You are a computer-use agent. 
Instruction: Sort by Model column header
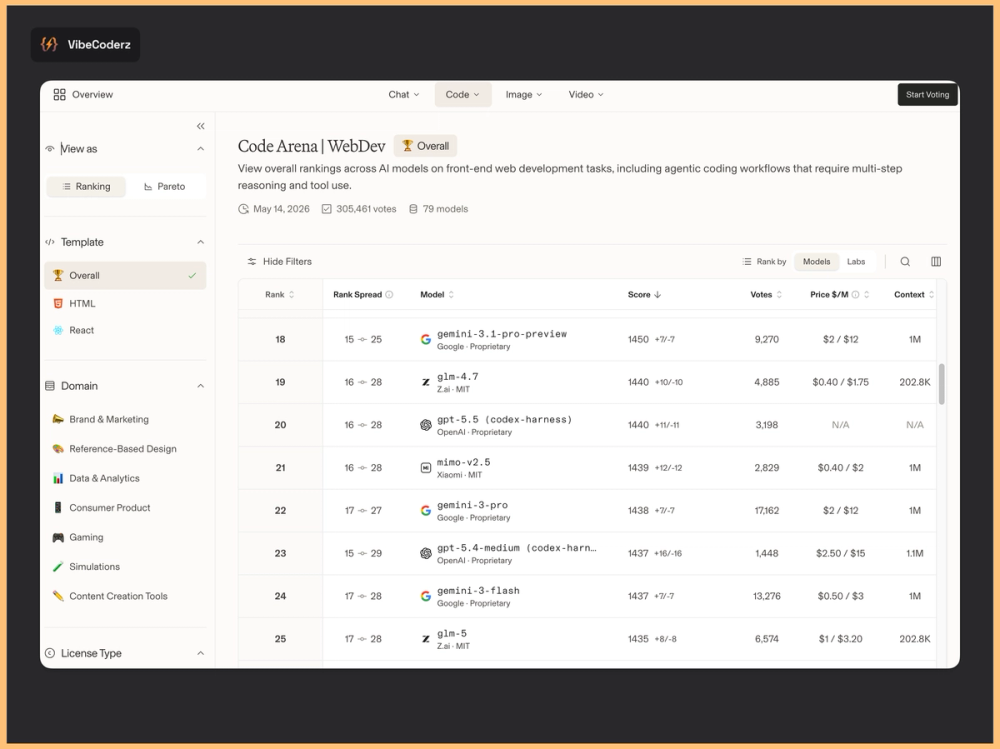point(438,295)
